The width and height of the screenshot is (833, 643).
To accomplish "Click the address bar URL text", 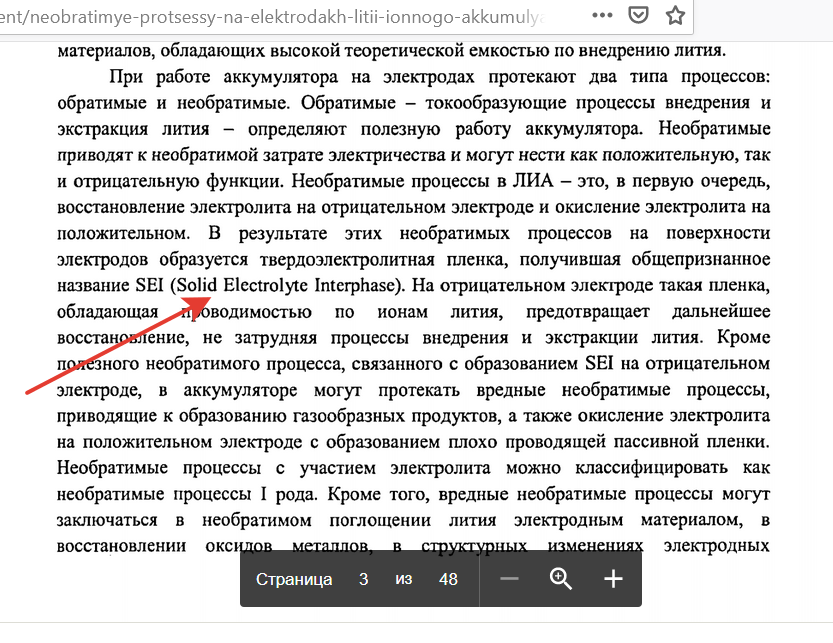I will [x=270, y=16].
